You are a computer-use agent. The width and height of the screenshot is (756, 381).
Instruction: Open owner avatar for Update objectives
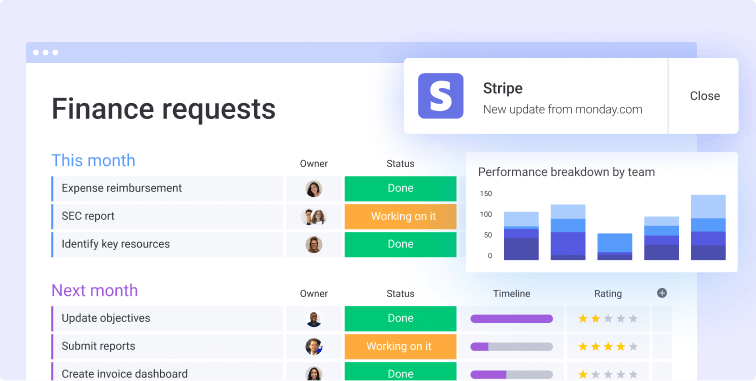[314, 319]
